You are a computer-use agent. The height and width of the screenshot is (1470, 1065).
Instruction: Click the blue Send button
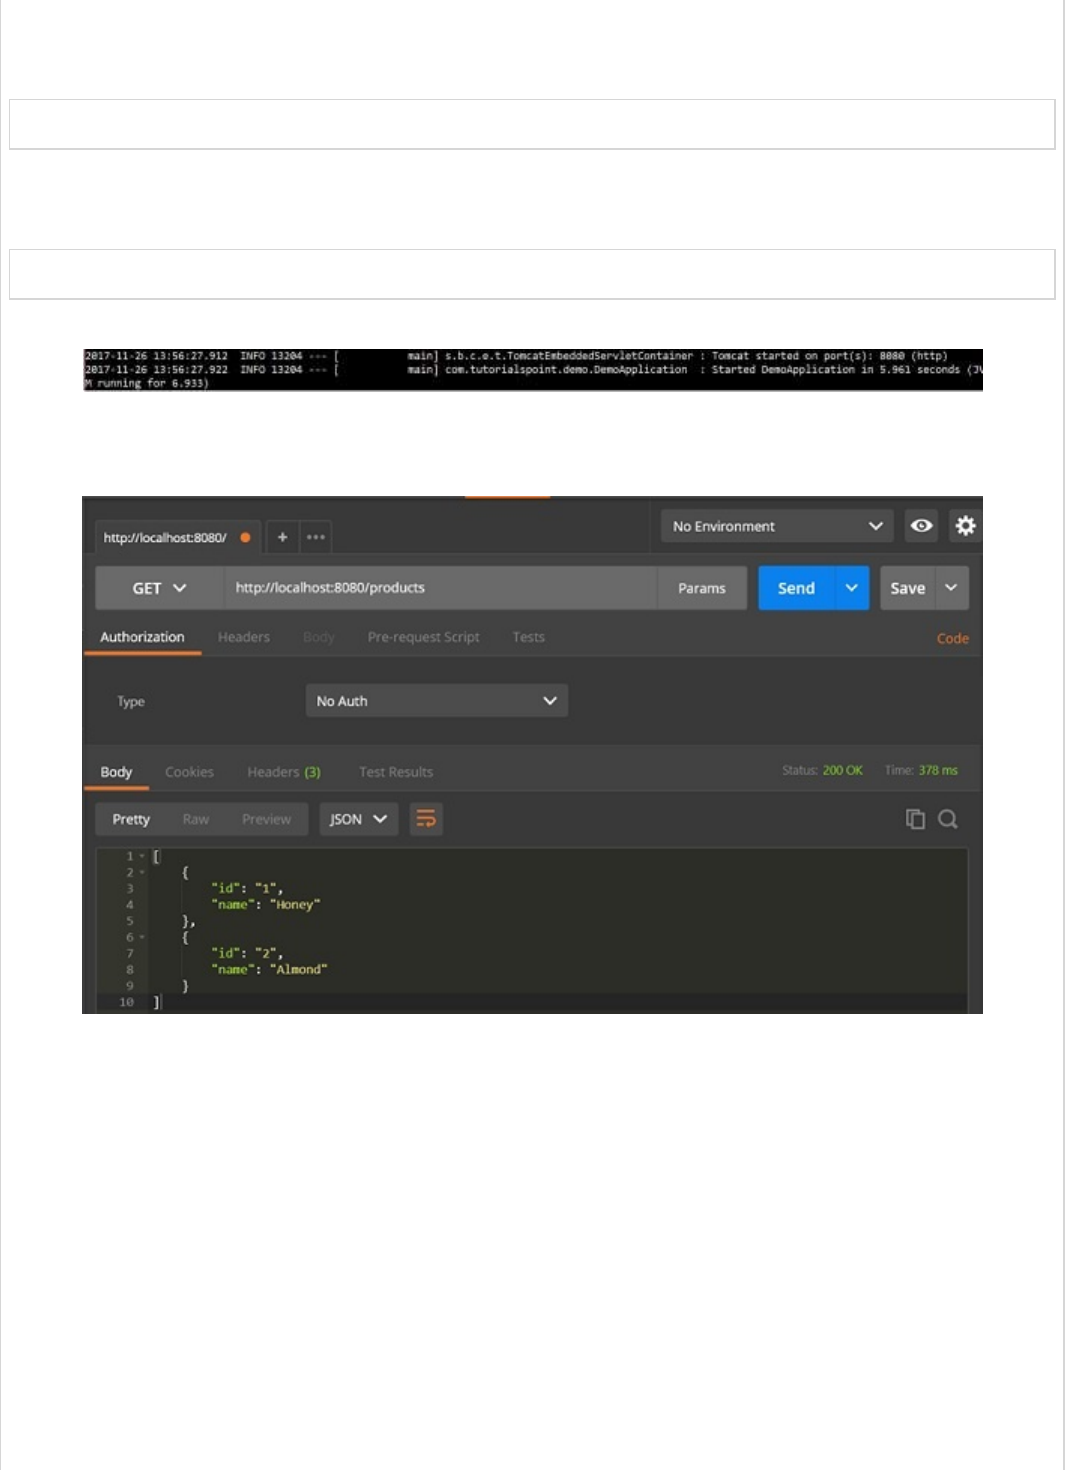tap(796, 588)
